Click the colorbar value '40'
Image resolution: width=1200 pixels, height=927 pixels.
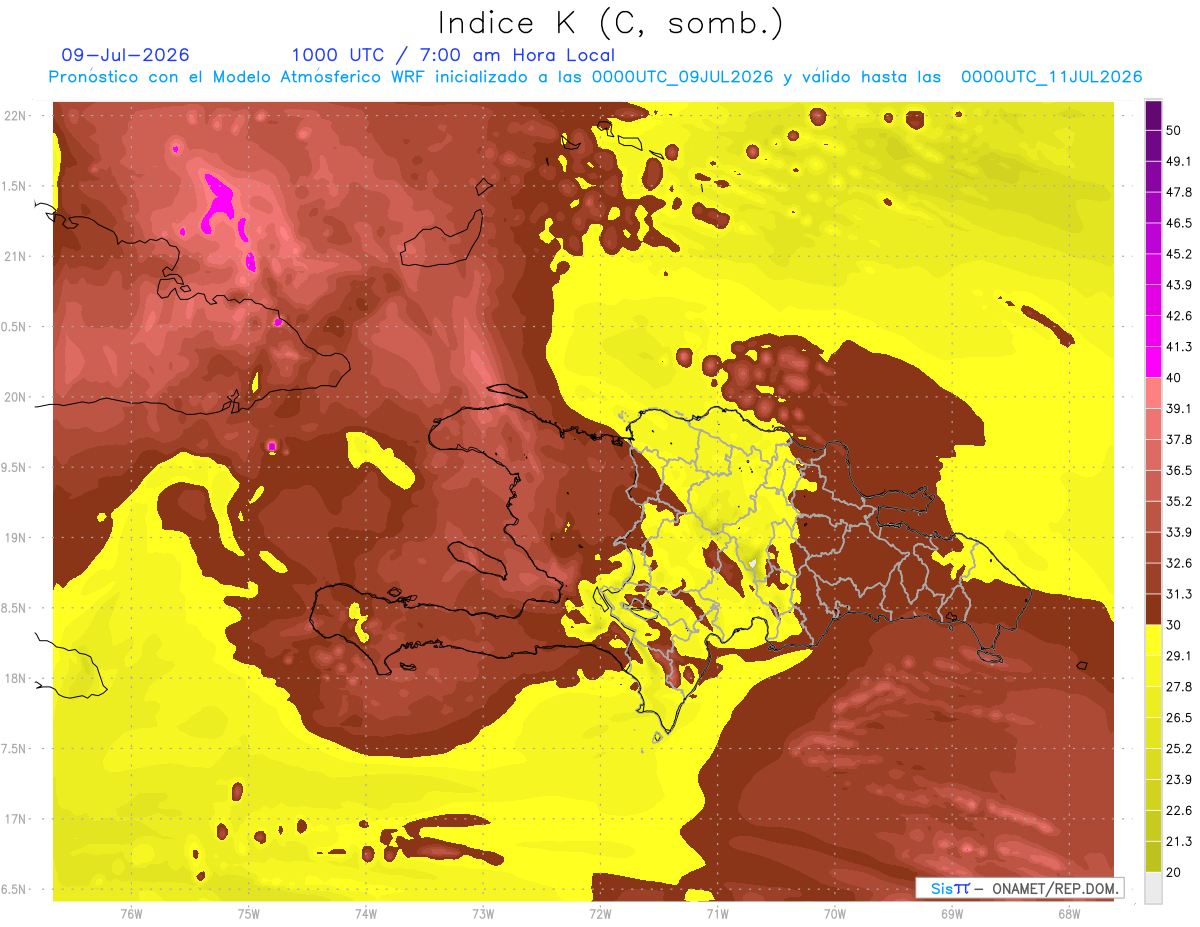tap(1175, 378)
